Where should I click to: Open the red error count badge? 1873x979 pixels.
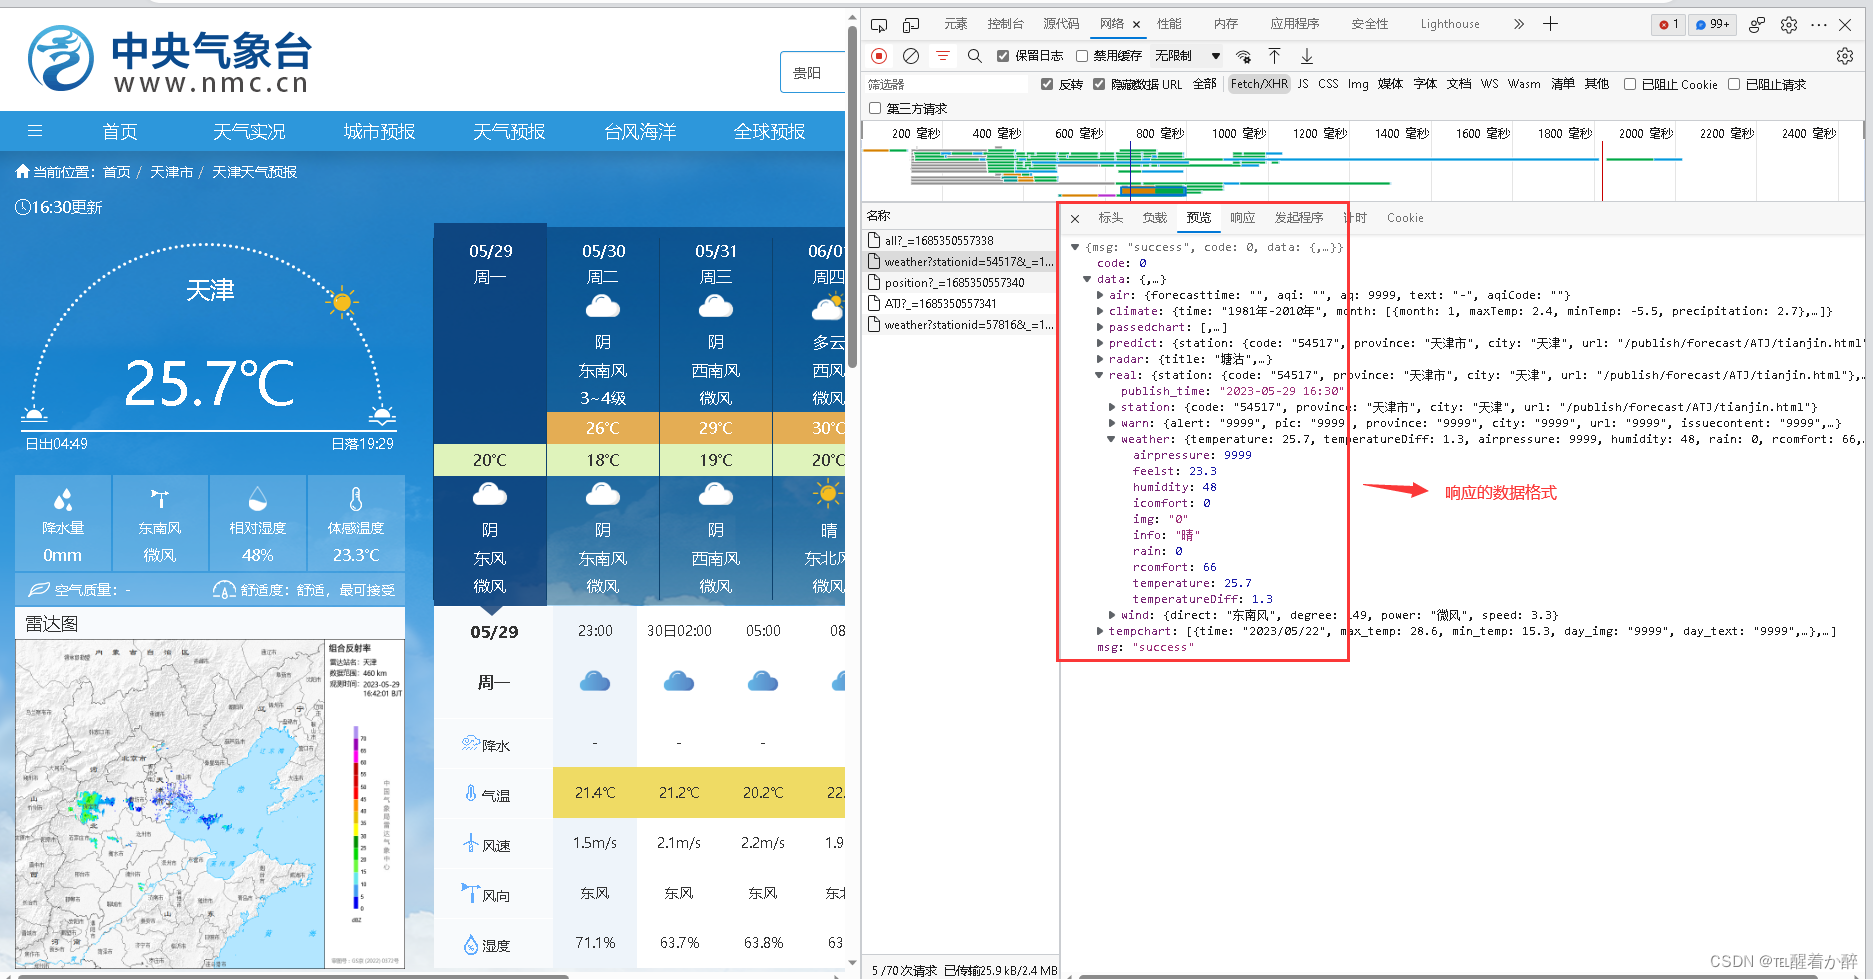(1668, 24)
